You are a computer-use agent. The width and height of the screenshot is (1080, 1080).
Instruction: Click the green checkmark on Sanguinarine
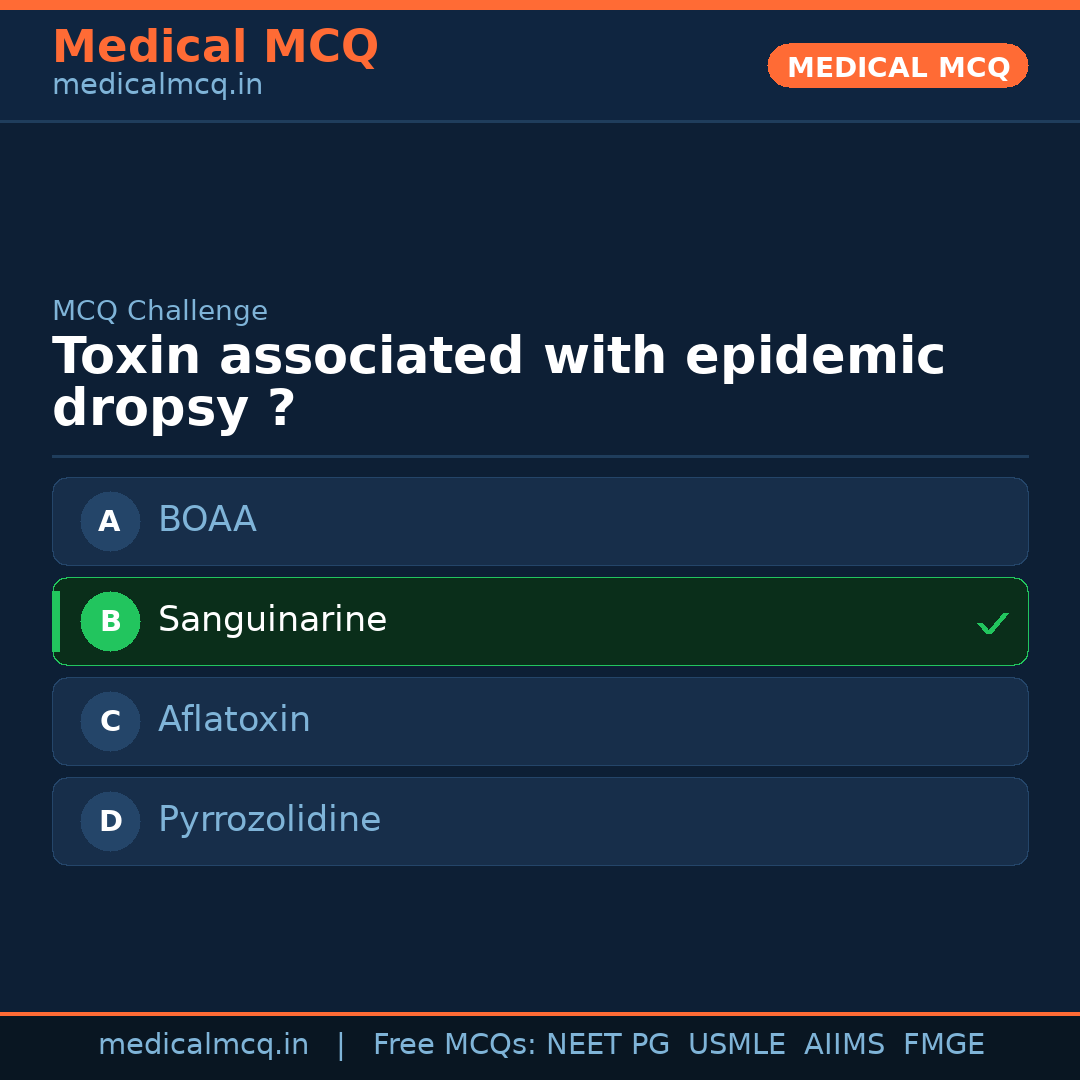tap(992, 624)
